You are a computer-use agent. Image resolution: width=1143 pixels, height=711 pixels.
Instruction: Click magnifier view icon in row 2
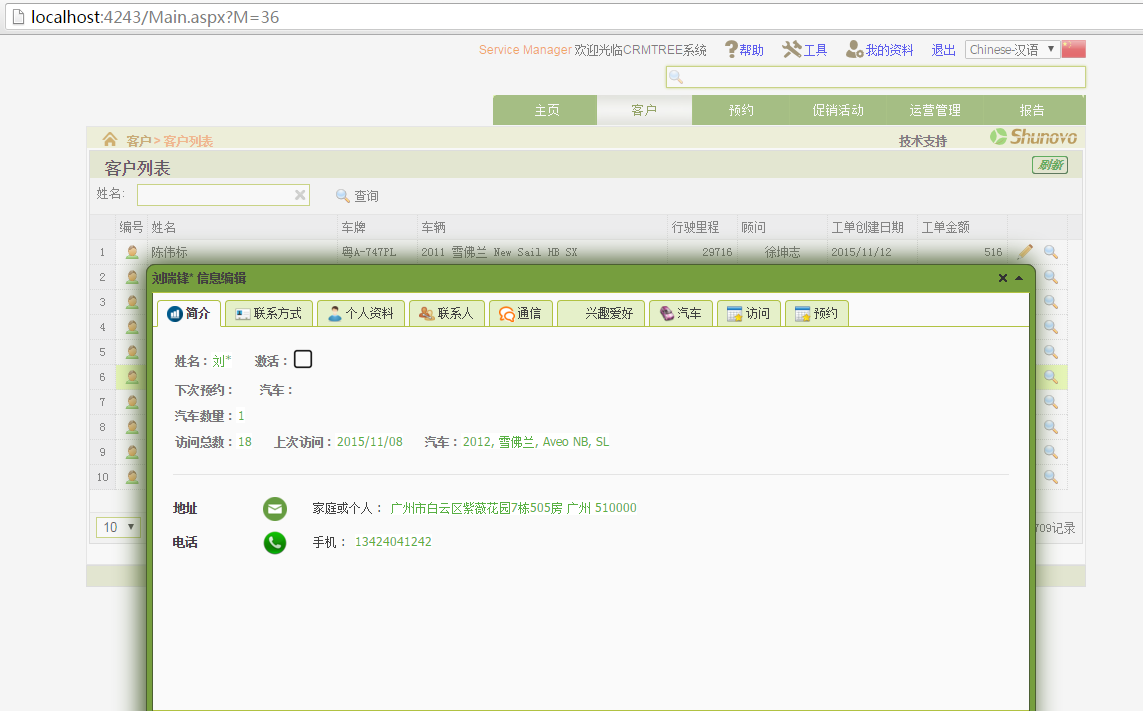click(x=1050, y=276)
